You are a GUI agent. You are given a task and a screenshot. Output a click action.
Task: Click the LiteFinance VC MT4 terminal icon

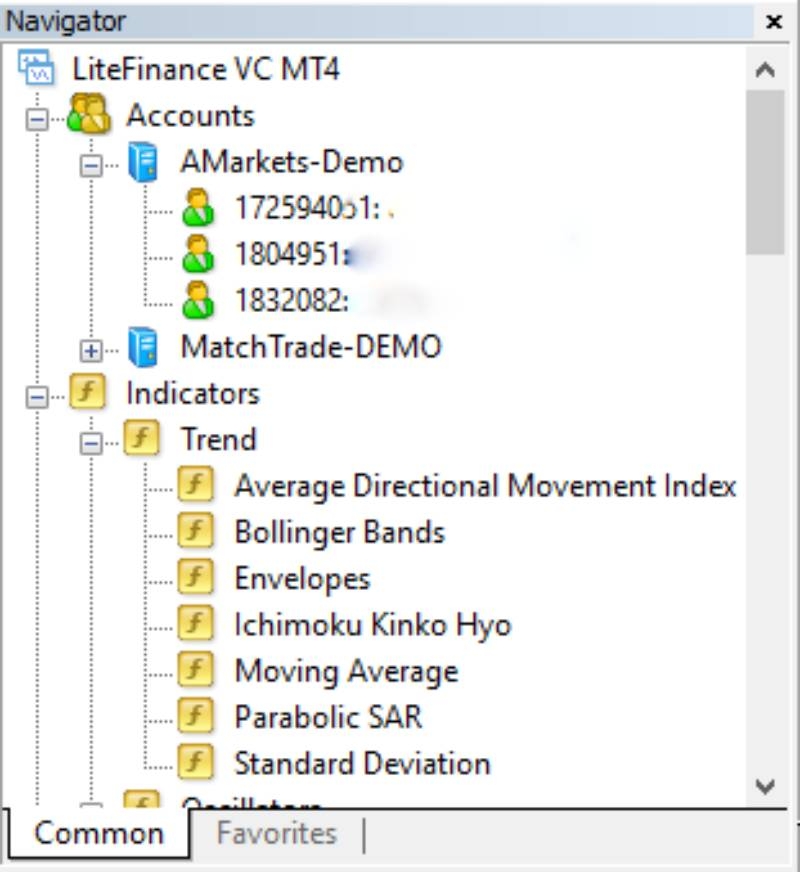(36, 68)
